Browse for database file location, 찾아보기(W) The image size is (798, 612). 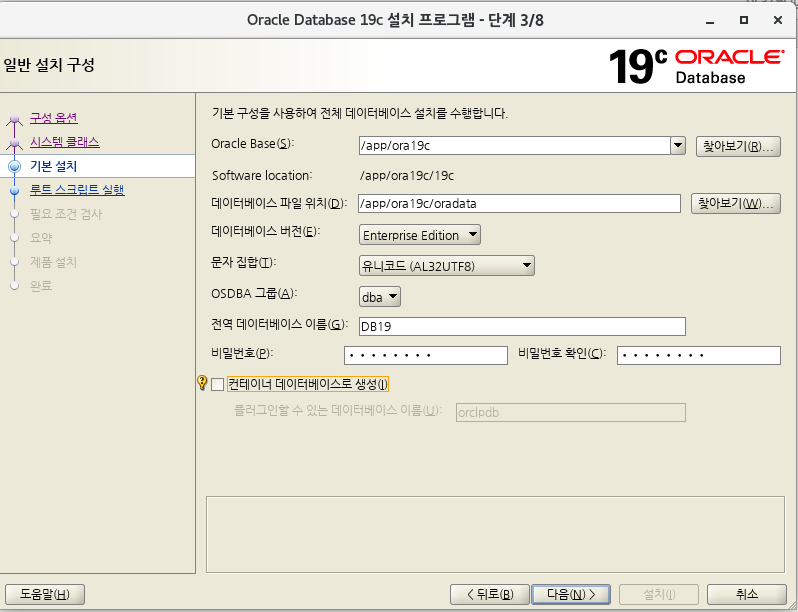point(735,203)
